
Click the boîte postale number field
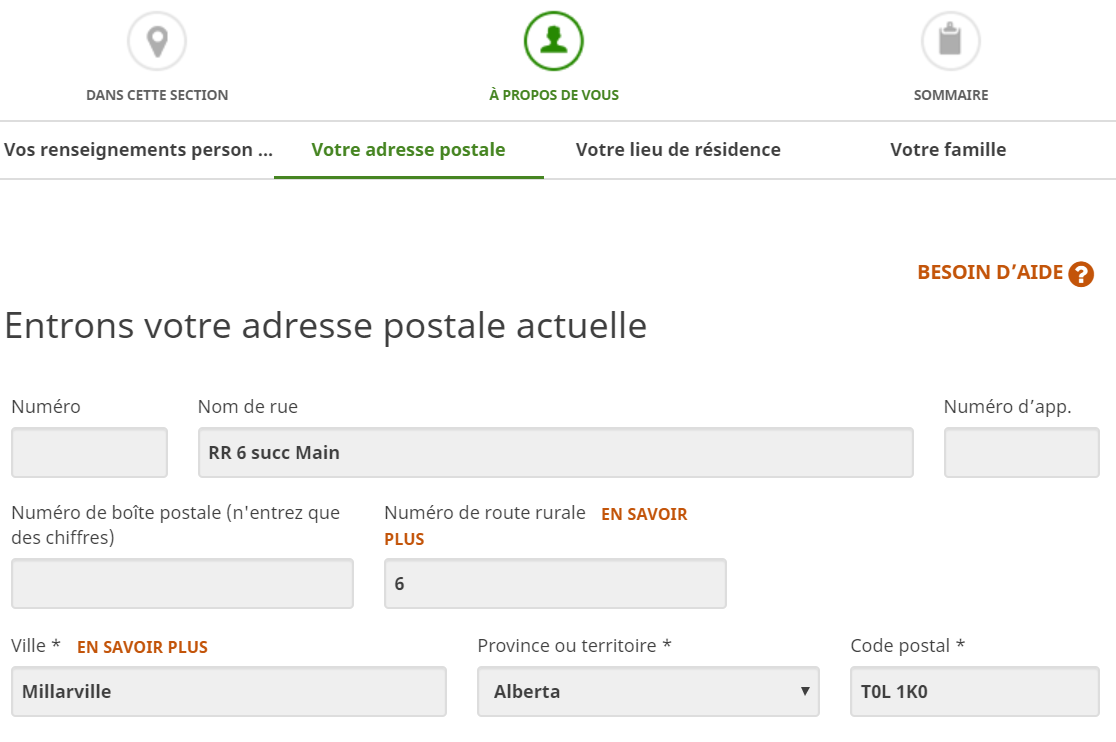tap(182, 583)
